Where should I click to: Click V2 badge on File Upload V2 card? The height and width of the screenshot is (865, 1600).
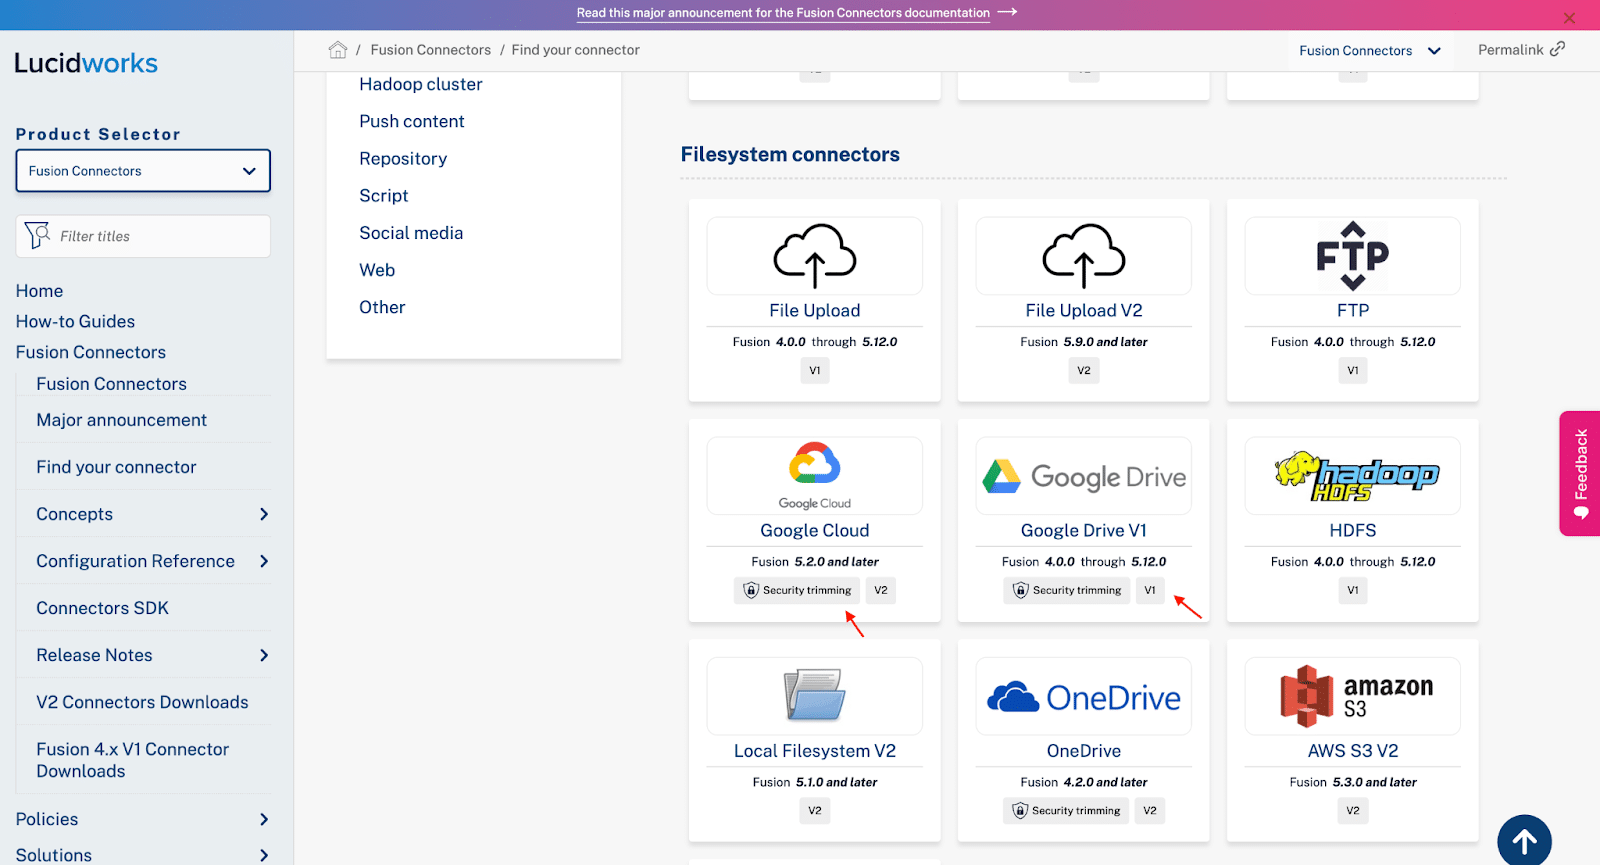(1084, 370)
